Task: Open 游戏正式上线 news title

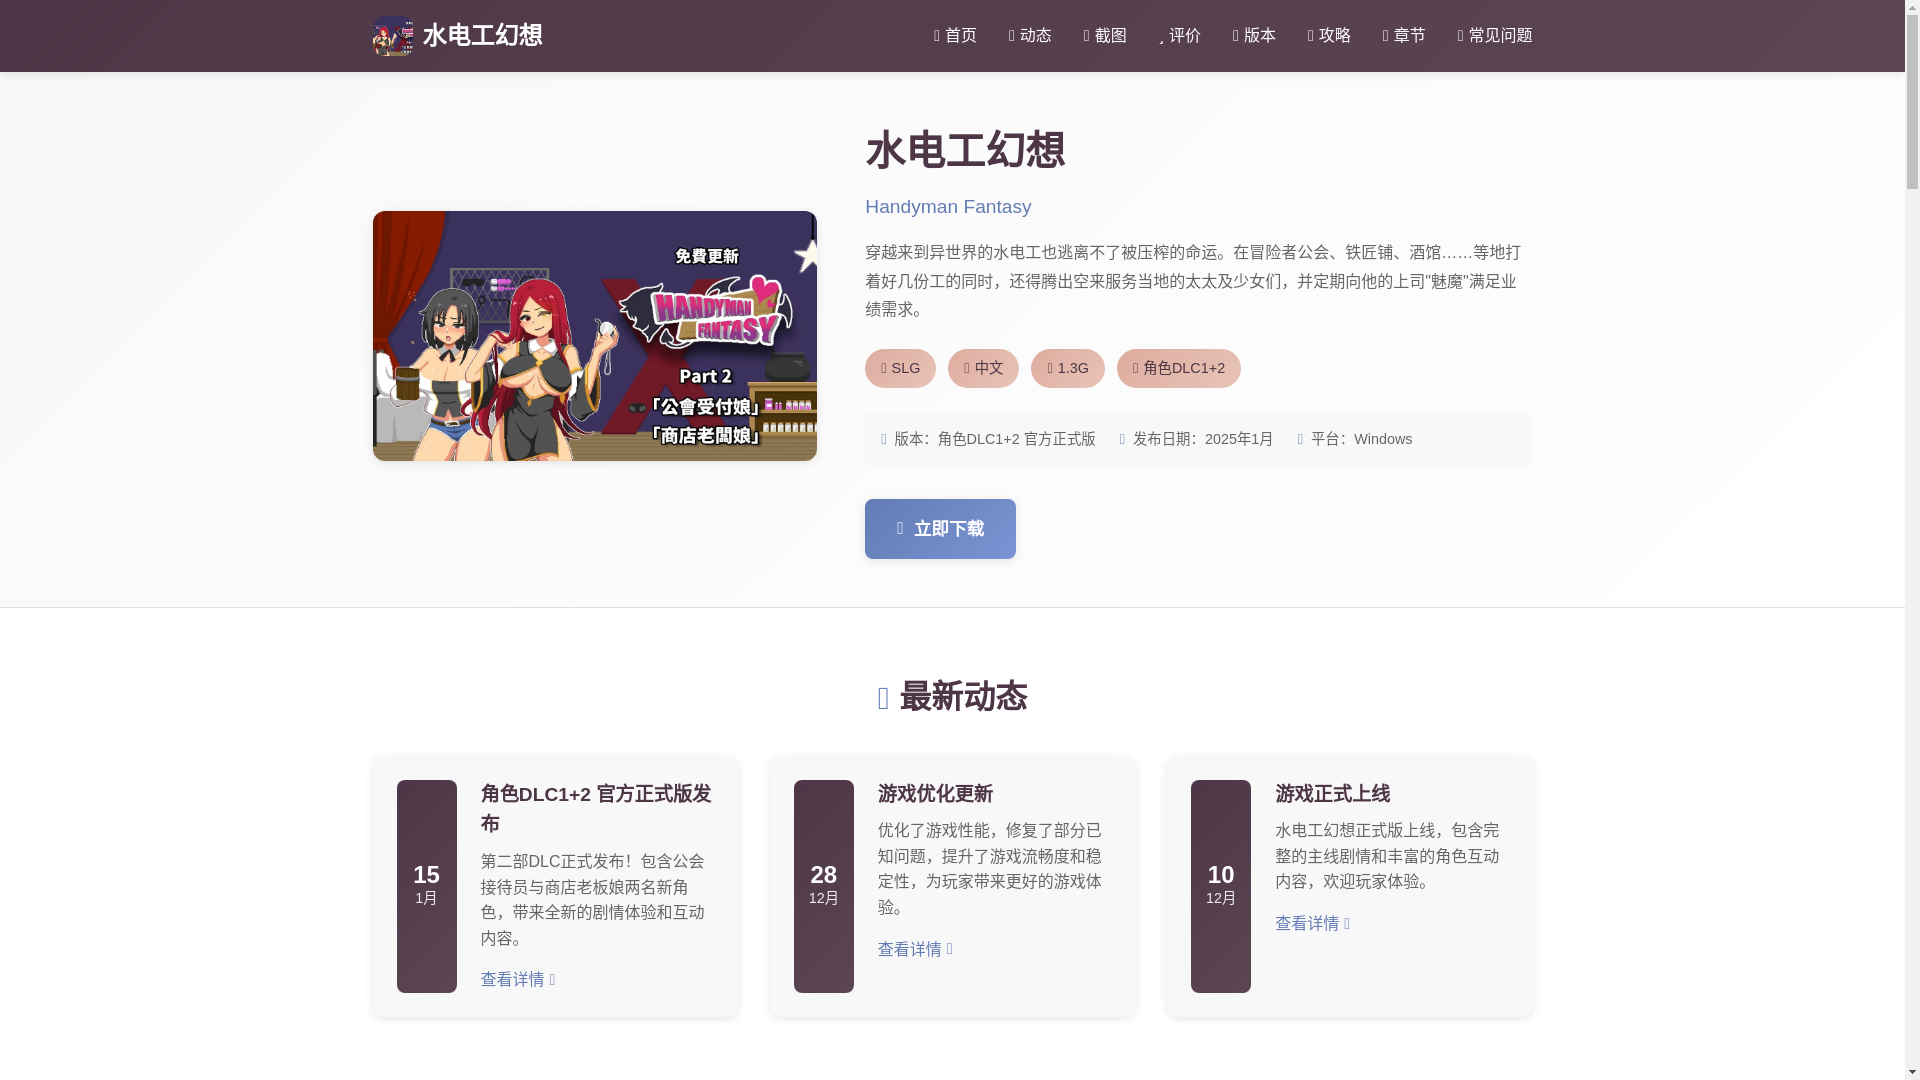Action: [x=1332, y=794]
